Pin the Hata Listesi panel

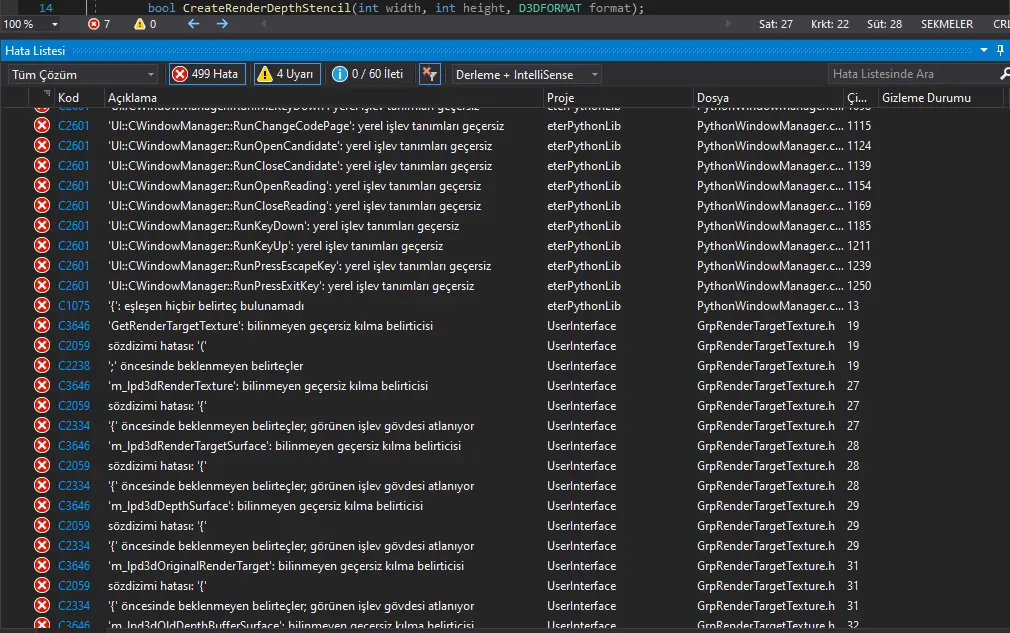(x=1000, y=50)
